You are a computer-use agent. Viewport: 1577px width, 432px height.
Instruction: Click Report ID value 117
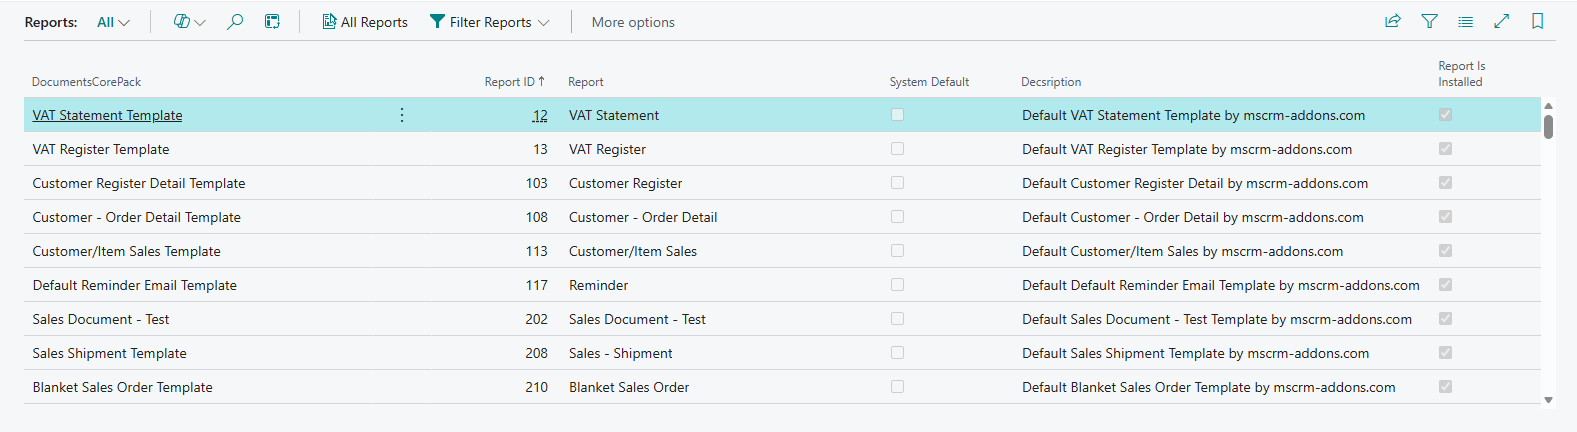pyautogui.click(x=537, y=285)
